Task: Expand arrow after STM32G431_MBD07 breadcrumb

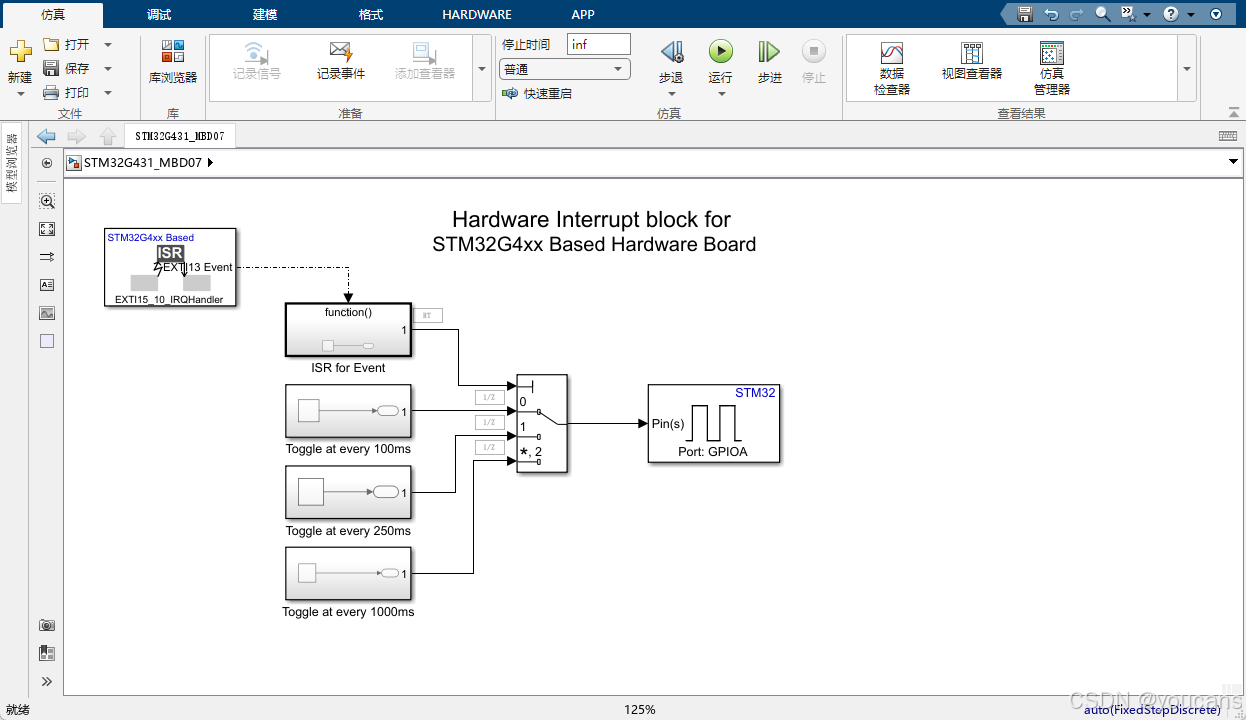Action: 210,163
